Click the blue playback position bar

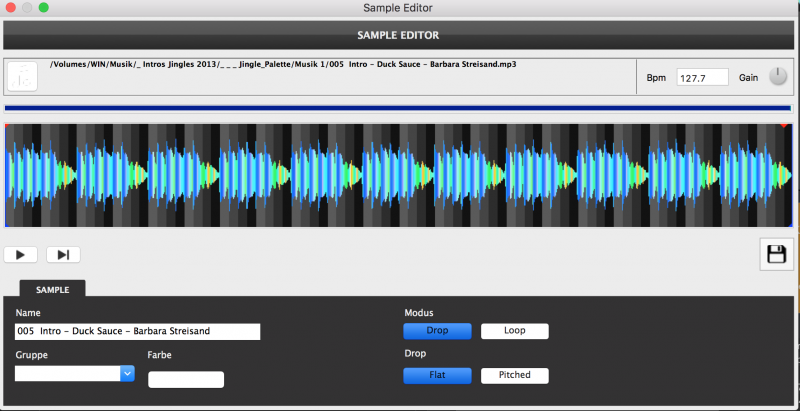pos(398,107)
